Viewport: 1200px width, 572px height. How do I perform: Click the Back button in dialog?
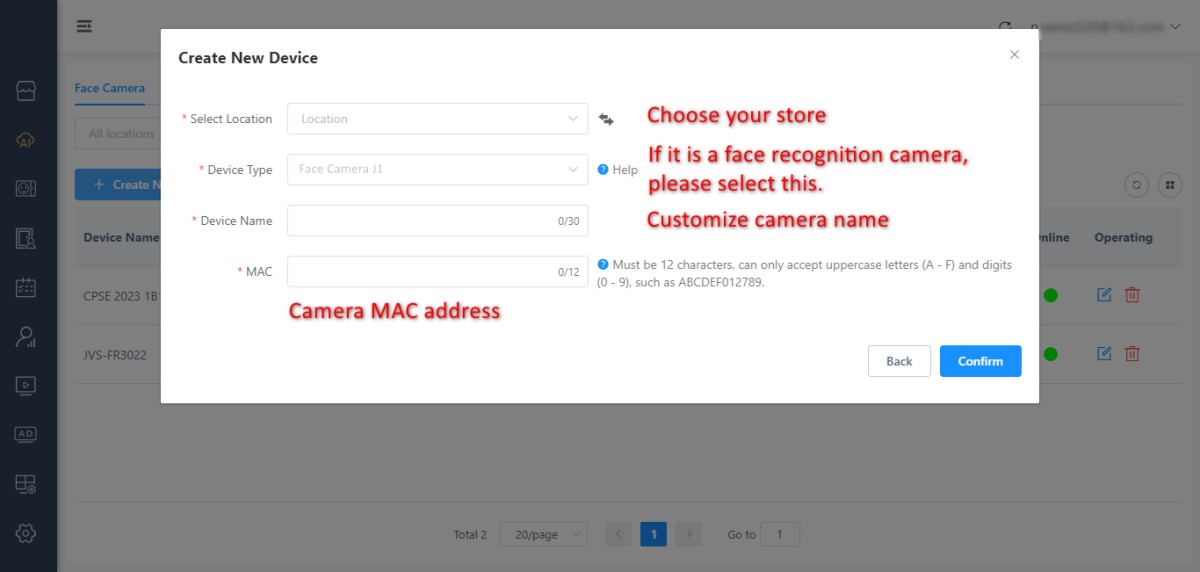[x=899, y=361]
